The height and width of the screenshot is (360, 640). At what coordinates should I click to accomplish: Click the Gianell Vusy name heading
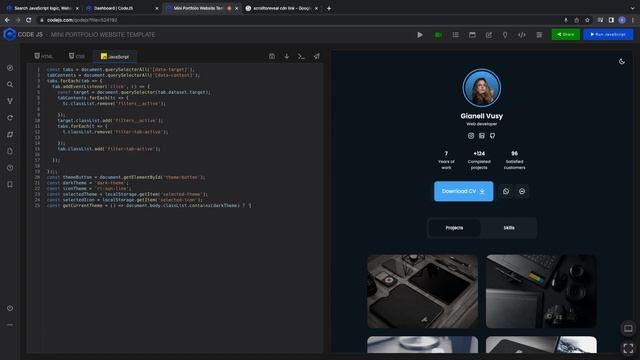click(x=482, y=116)
